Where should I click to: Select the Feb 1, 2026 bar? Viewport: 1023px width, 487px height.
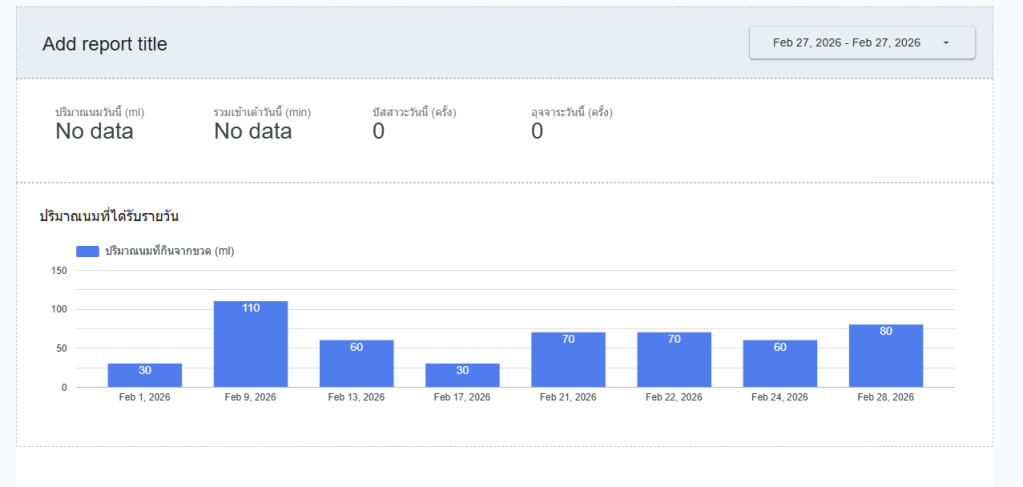pos(145,375)
